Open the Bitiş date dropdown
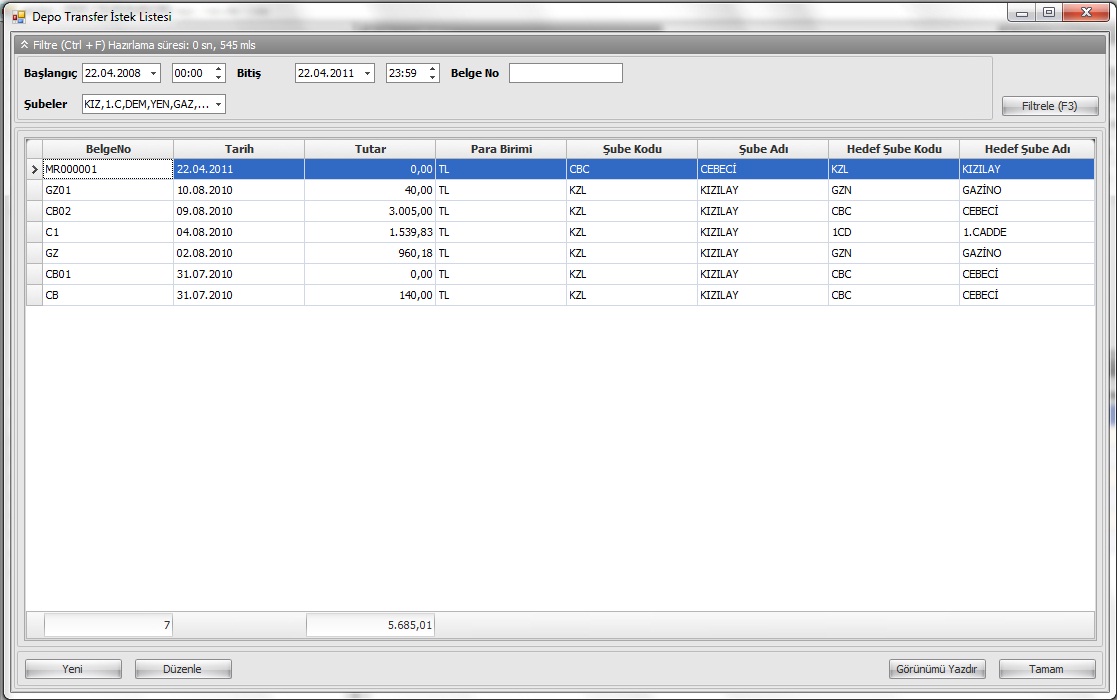The width and height of the screenshot is (1117, 700). 368,73
